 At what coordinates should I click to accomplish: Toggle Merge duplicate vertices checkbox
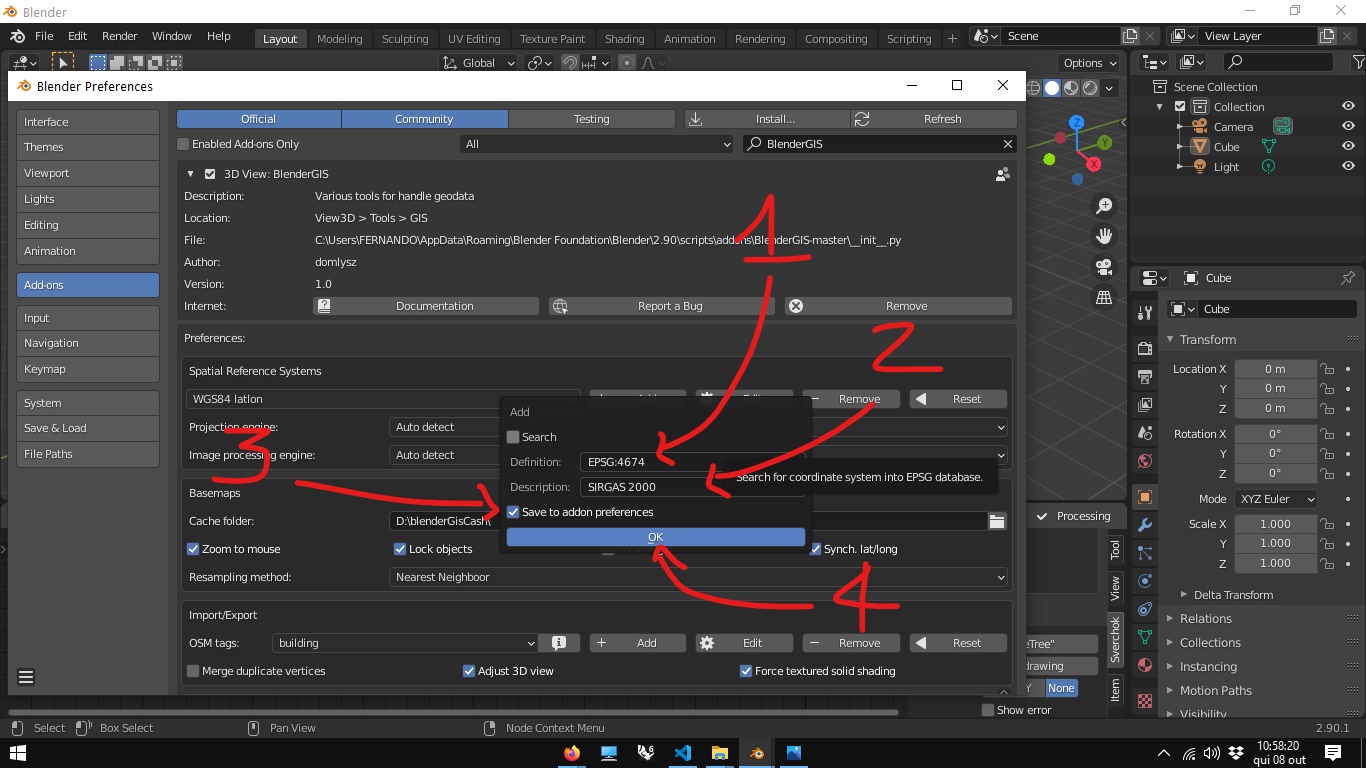pyautogui.click(x=194, y=671)
